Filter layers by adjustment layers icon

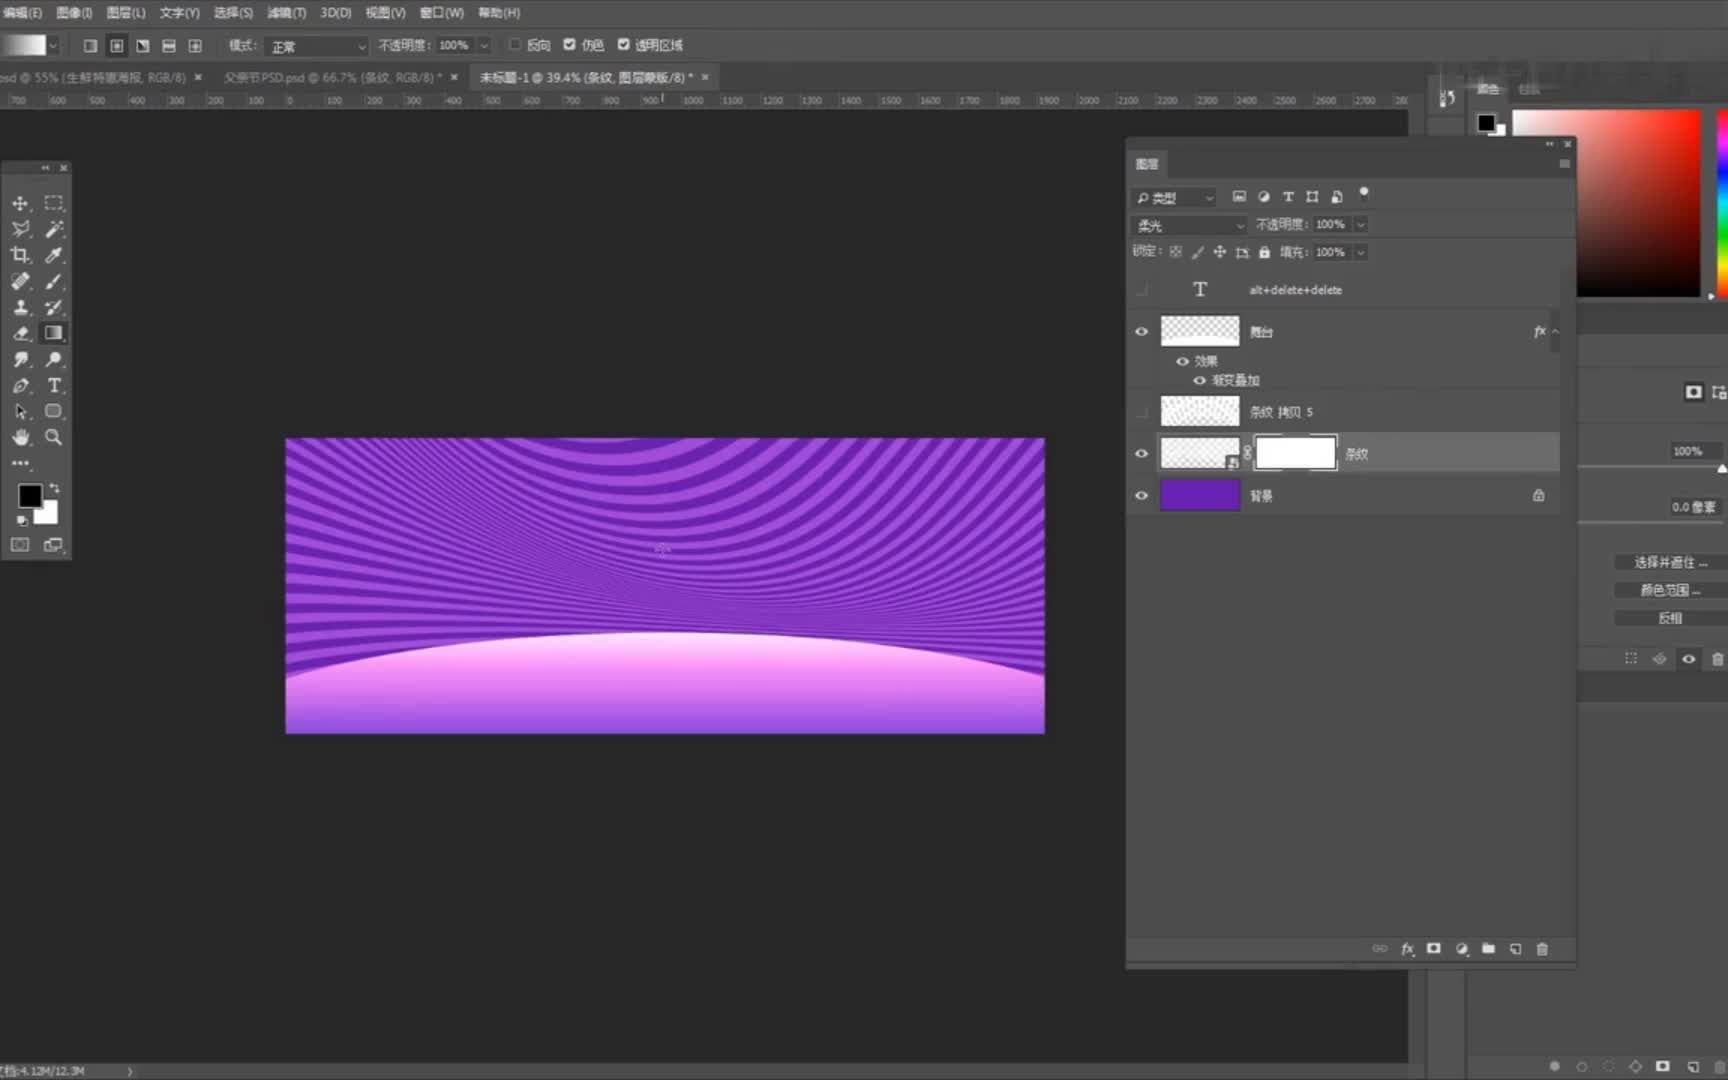click(x=1264, y=197)
